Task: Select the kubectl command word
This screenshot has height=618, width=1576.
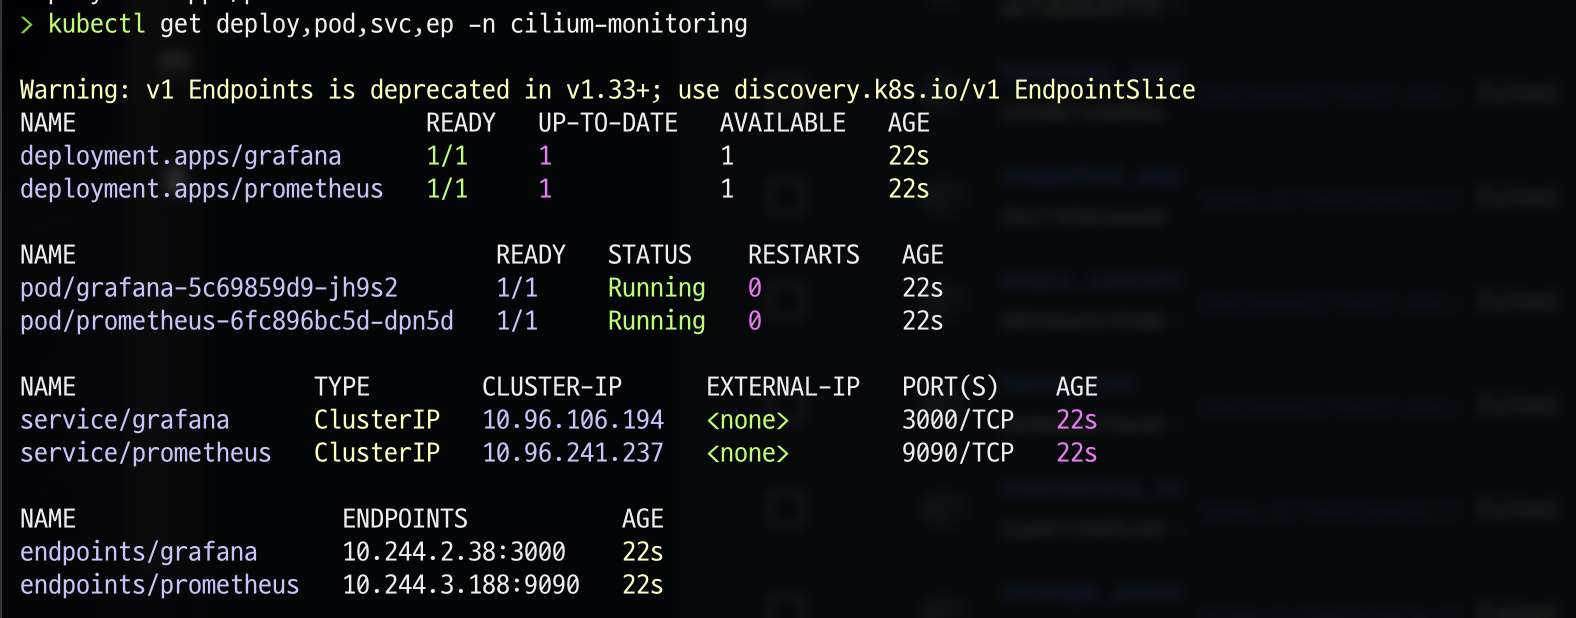Action: tap(96, 24)
